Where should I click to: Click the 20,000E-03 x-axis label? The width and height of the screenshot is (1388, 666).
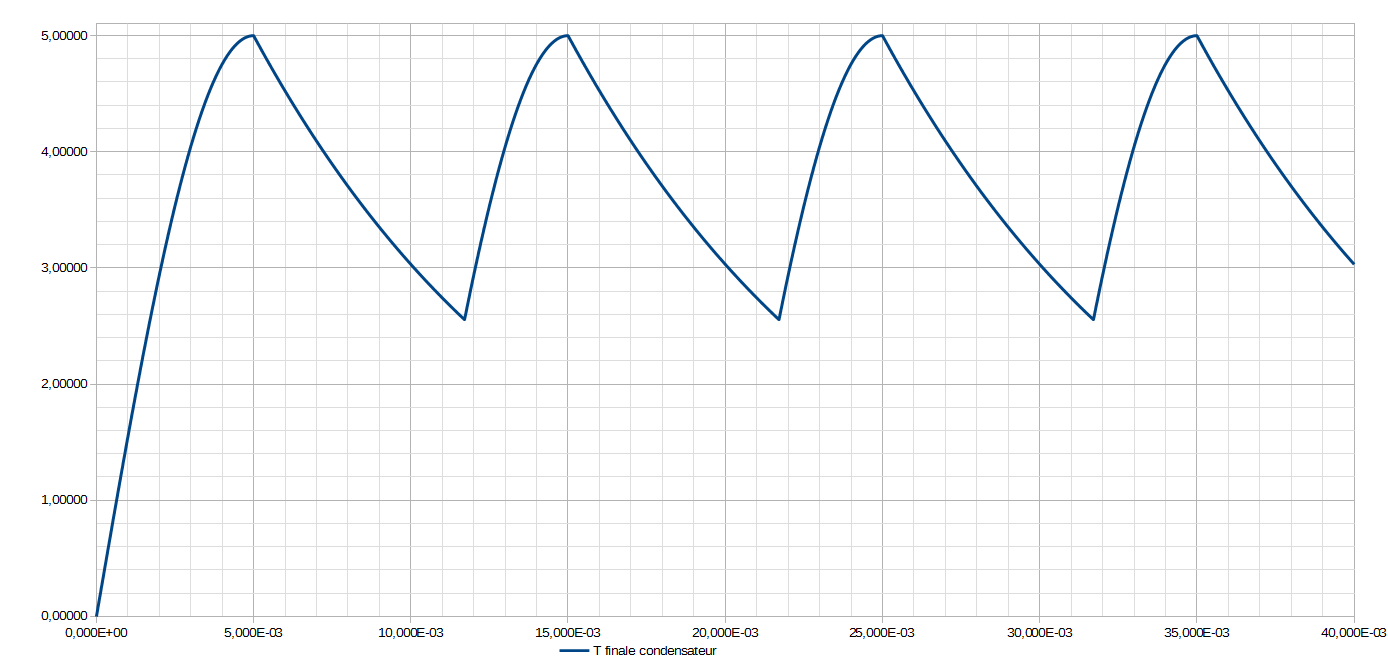[x=725, y=633]
